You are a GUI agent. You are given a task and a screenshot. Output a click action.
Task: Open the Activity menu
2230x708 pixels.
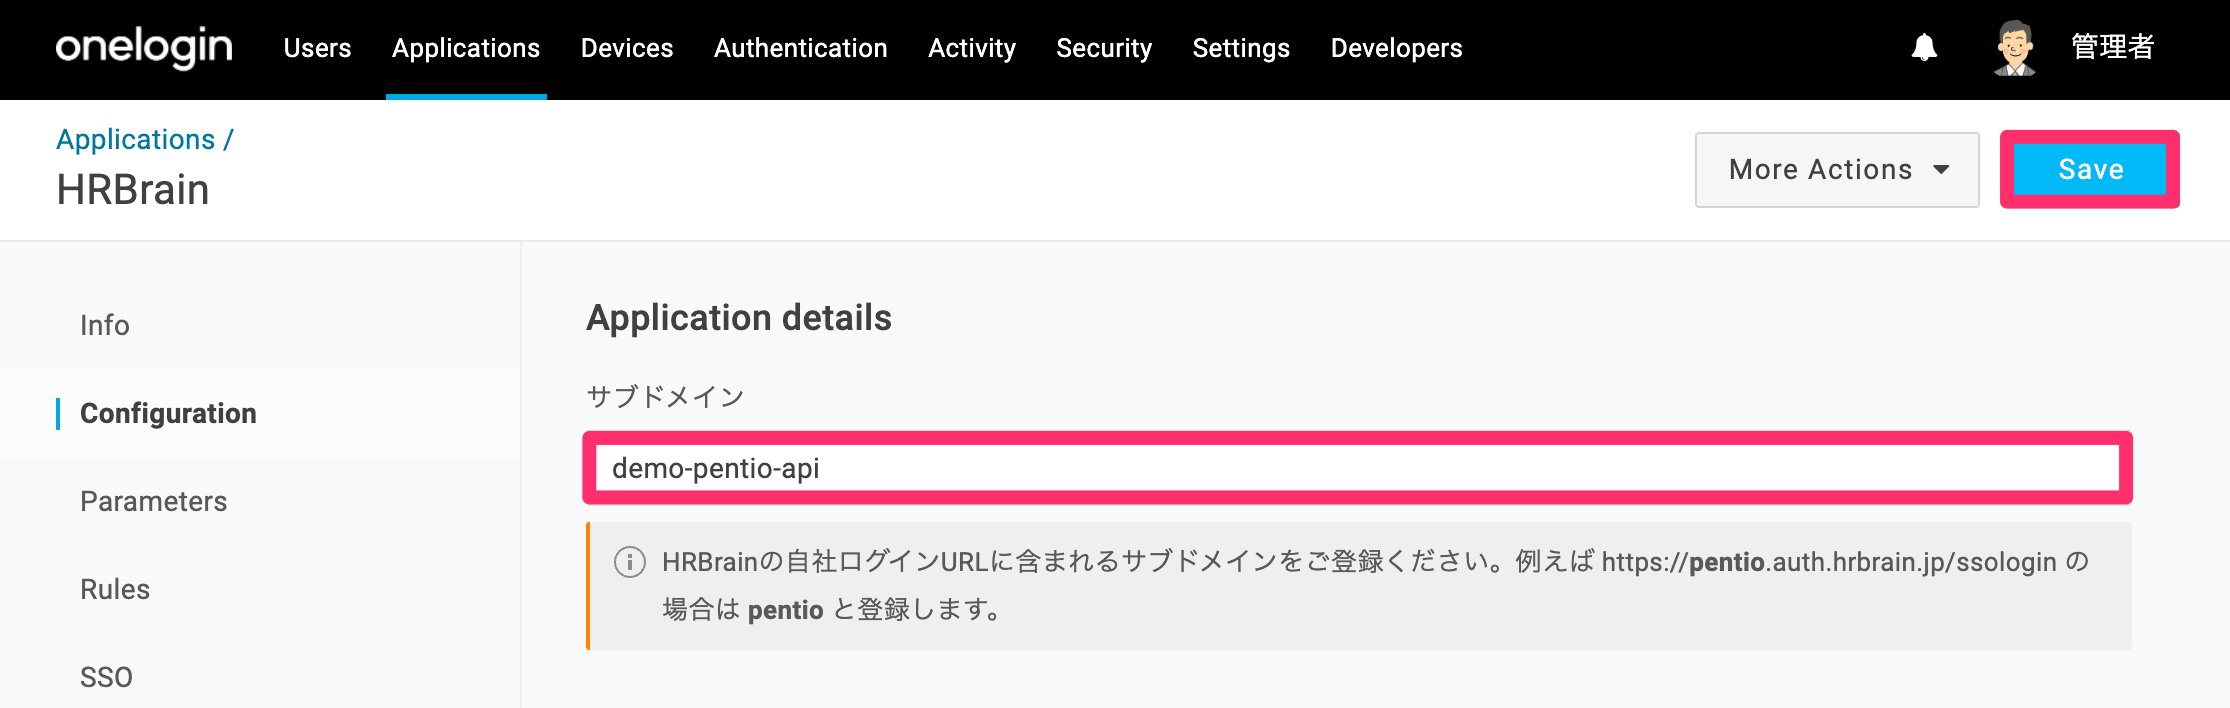[x=972, y=48]
